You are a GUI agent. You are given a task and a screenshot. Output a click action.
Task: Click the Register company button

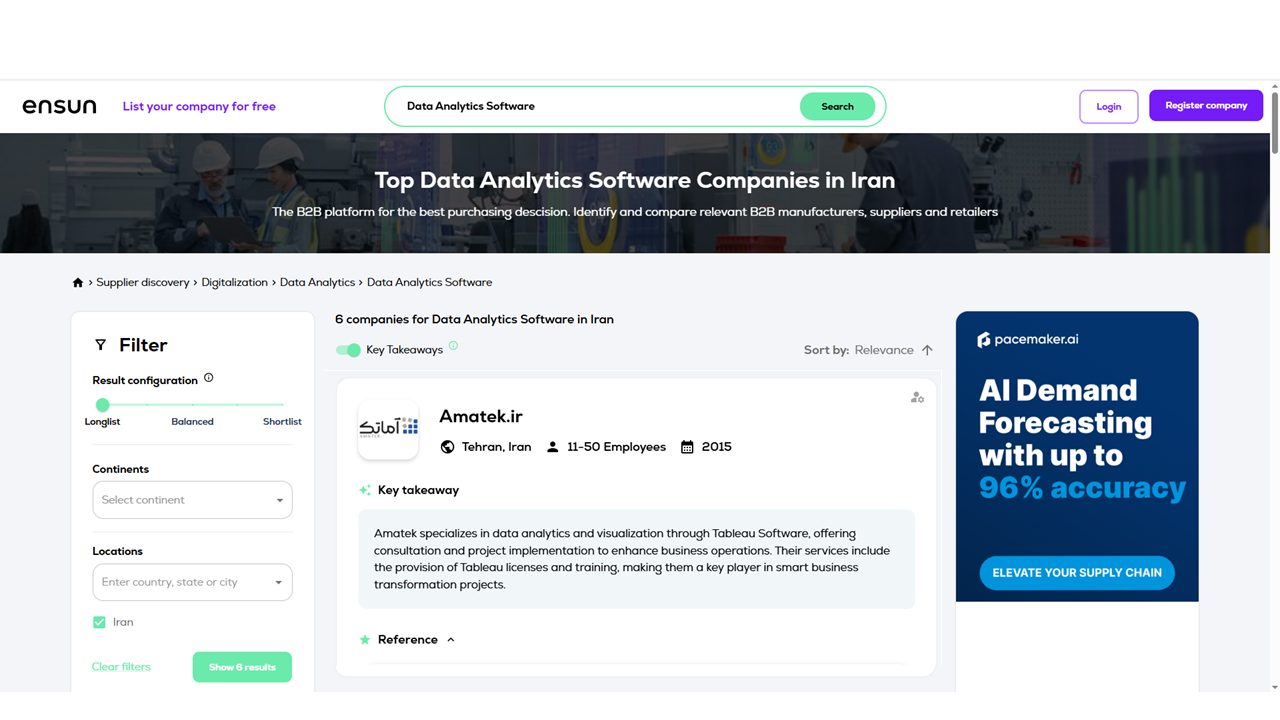[x=1206, y=106]
